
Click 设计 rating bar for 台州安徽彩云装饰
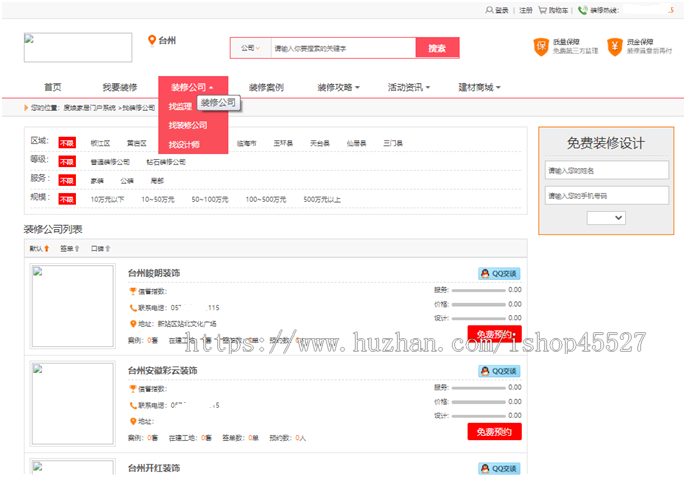point(479,416)
